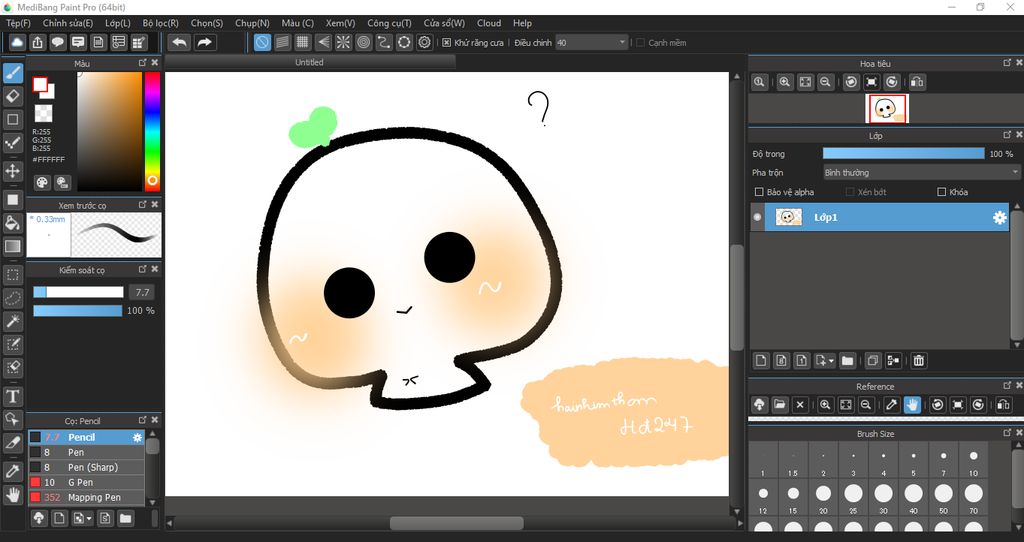
Task: Expand the Điều chỉnh value dropdown
Action: (622, 43)
